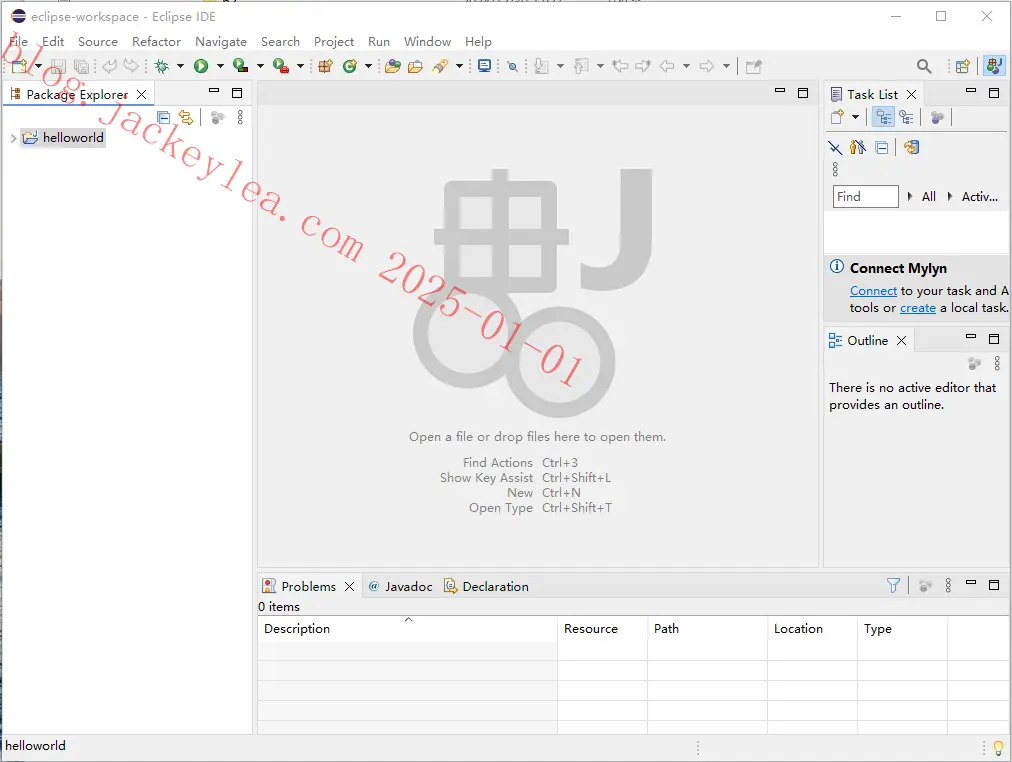Click Collapse All in Package Explorer
This screenshot has height=762, width=1012.
click(164, 117)
